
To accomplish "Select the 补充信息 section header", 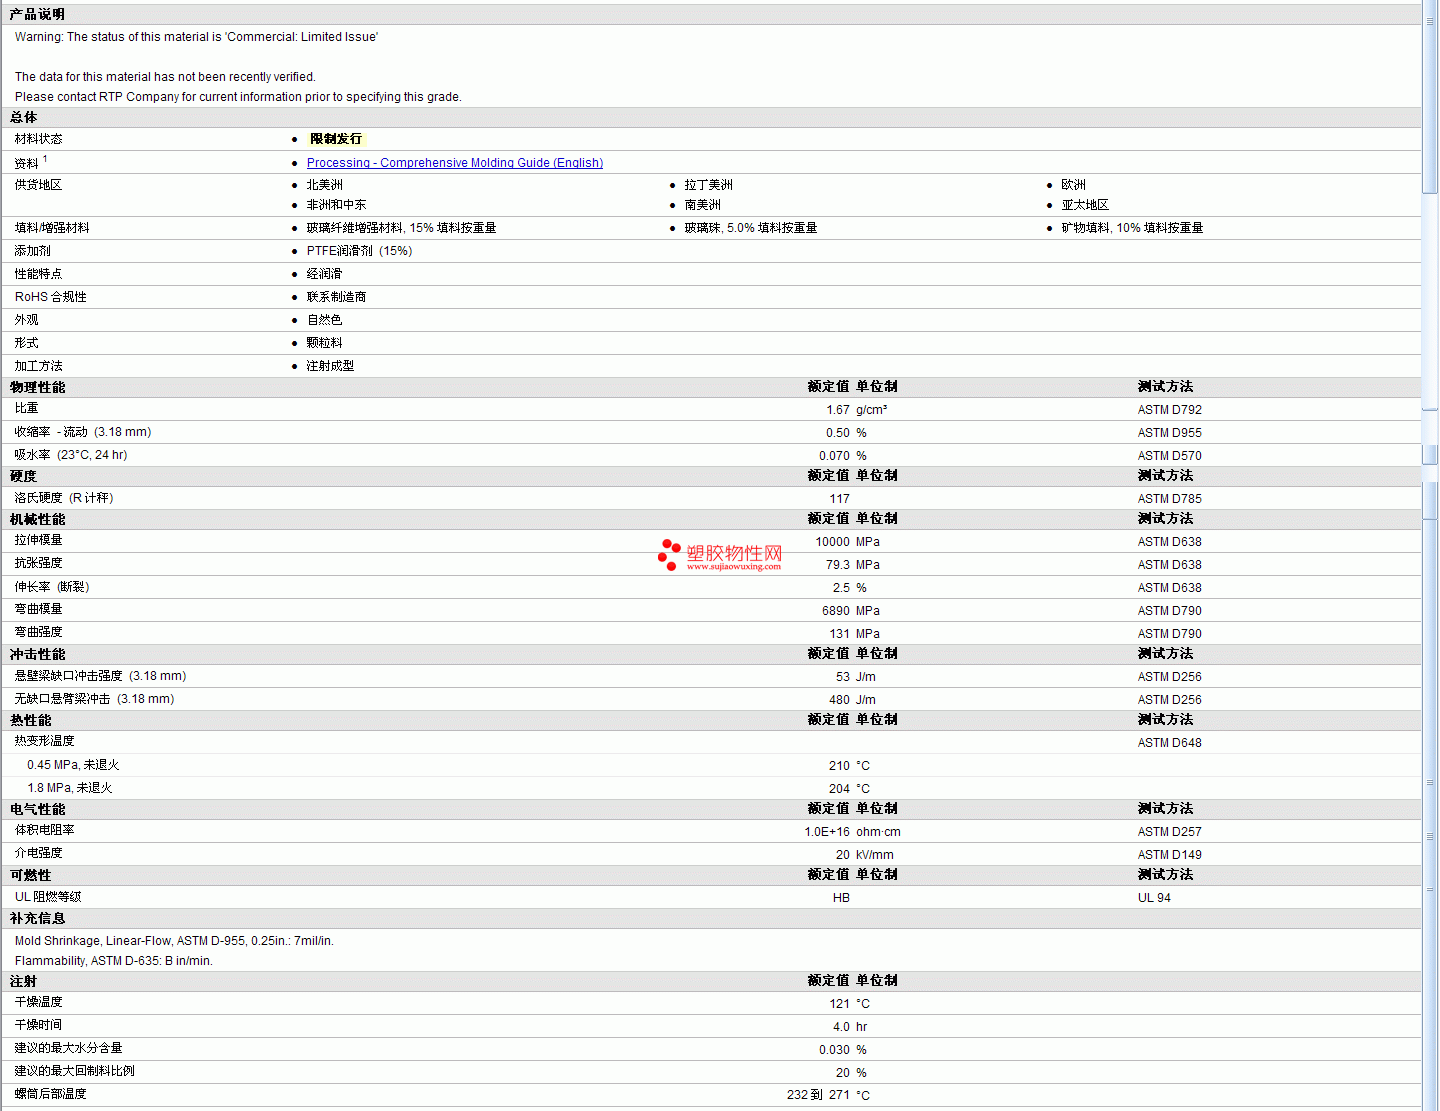I will tap(37, 918).
